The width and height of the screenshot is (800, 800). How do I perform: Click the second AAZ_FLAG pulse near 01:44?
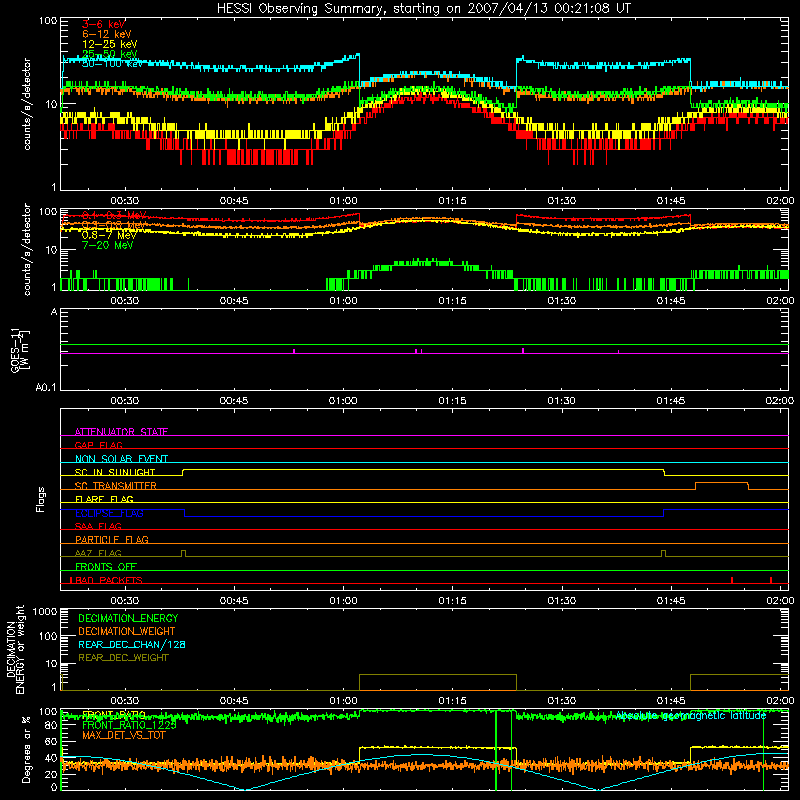pos(663,553)
